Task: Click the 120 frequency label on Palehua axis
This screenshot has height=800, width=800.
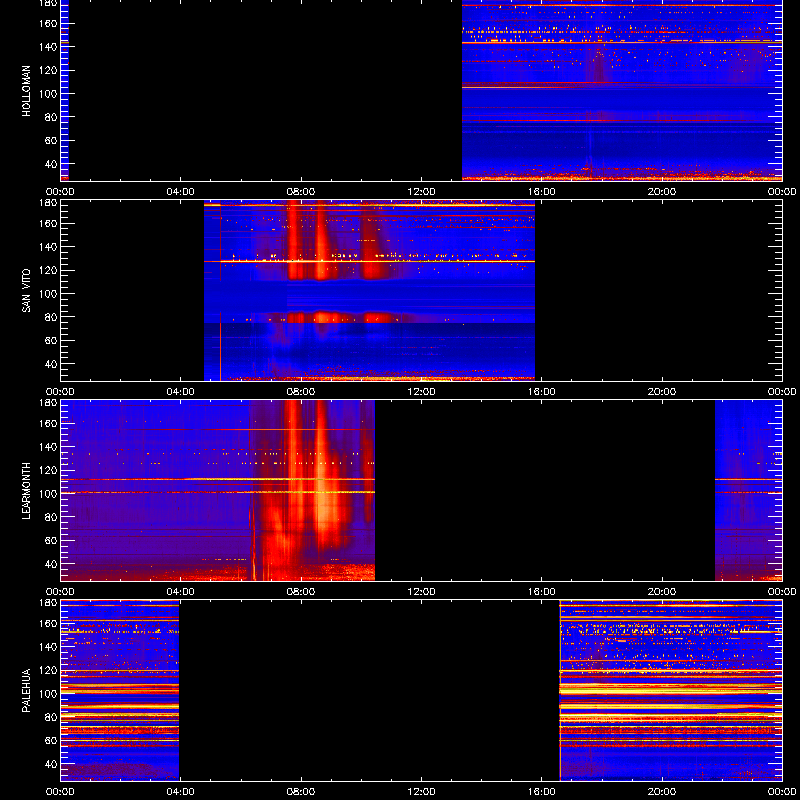Action: 50,670
